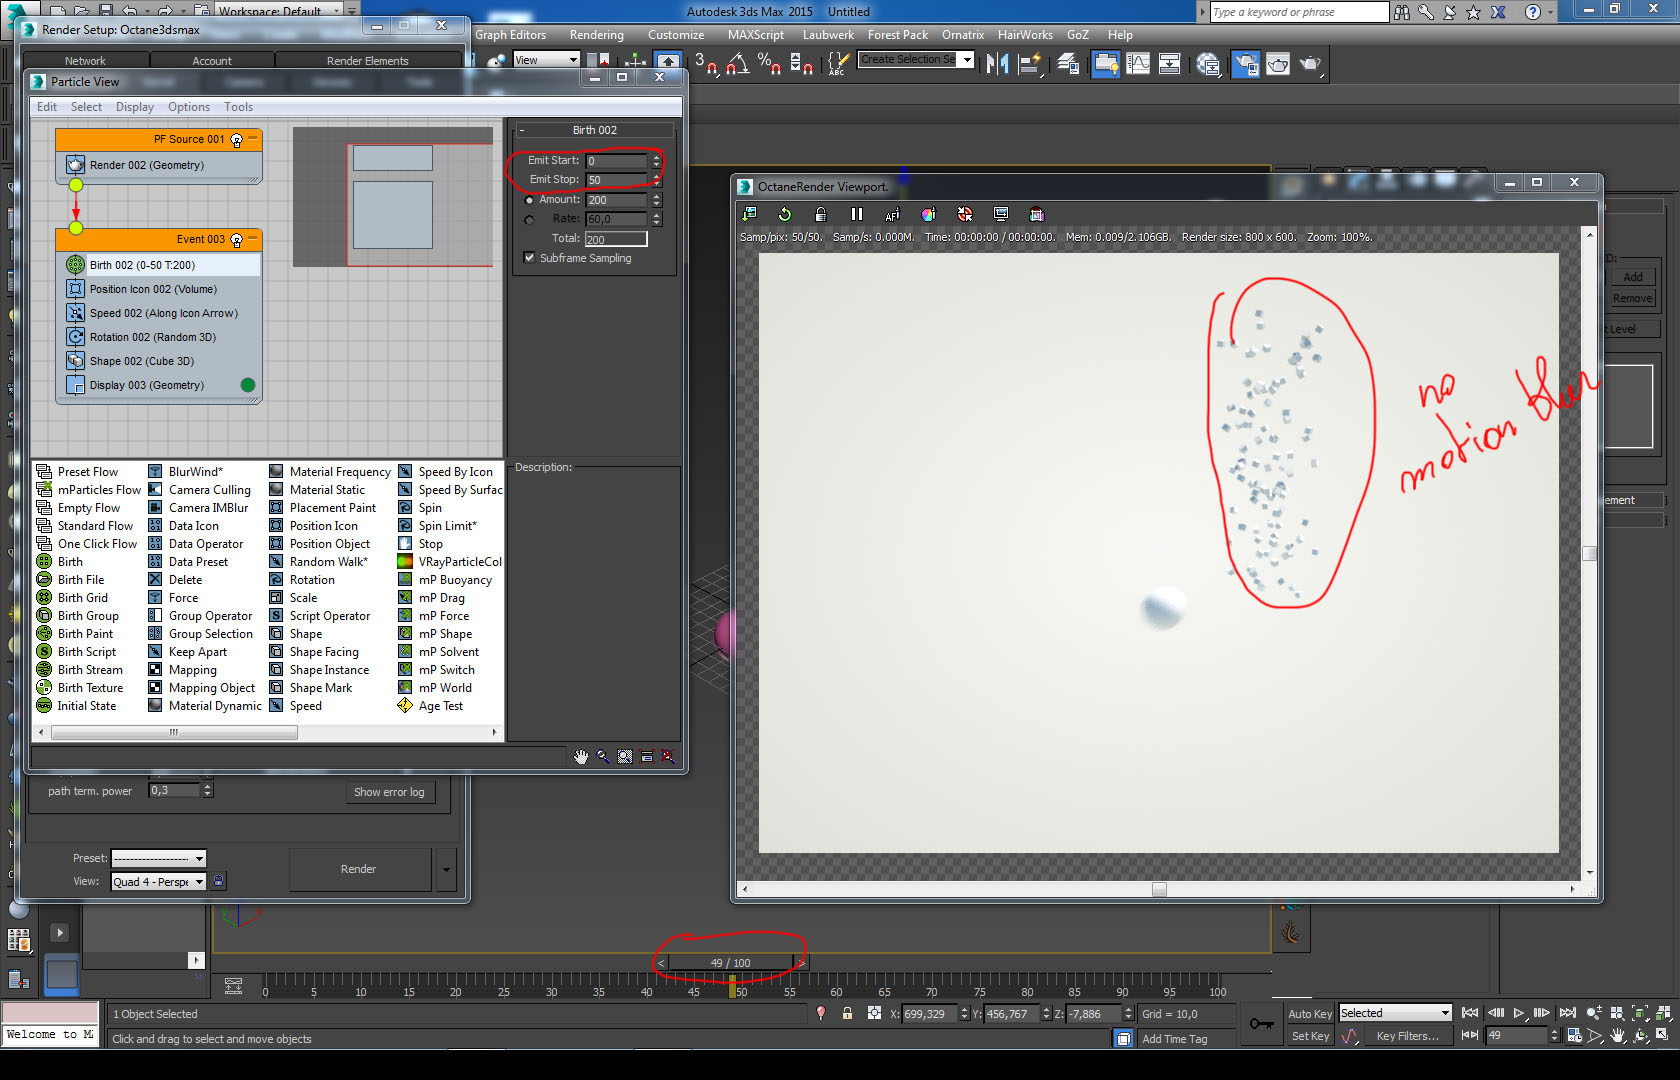The height and width of the screenshot is (1080, 1680).
Task: Go to end of animation
Action: 1567,1013
